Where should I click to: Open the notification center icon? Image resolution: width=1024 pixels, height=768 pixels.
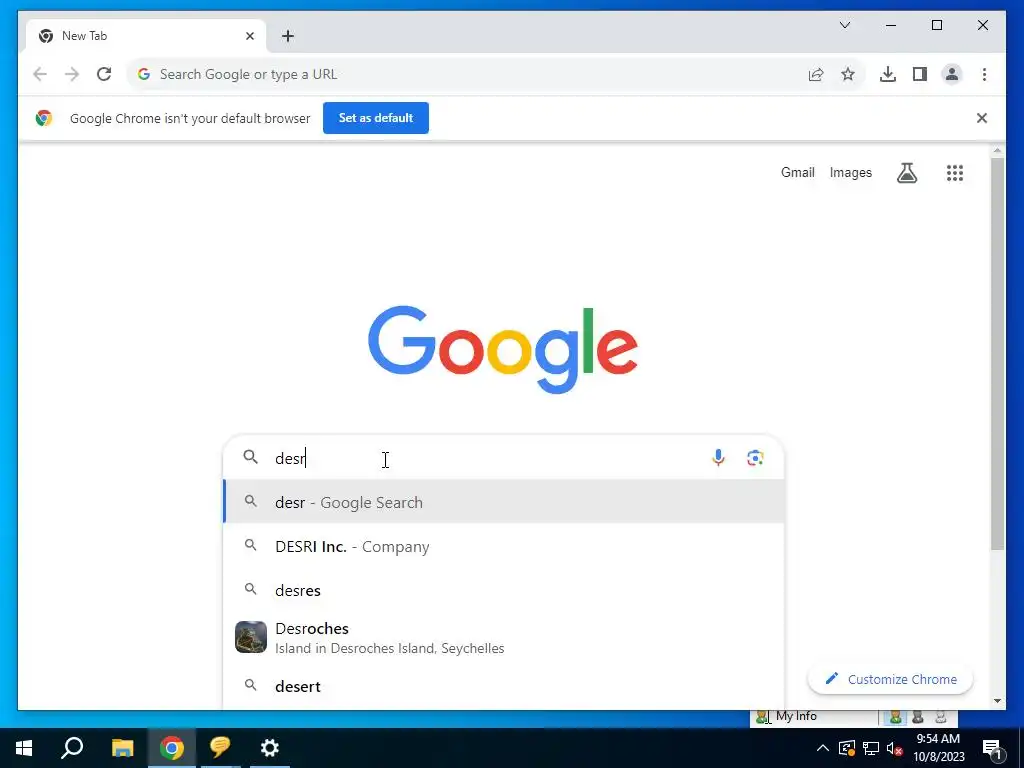point(992,748)
